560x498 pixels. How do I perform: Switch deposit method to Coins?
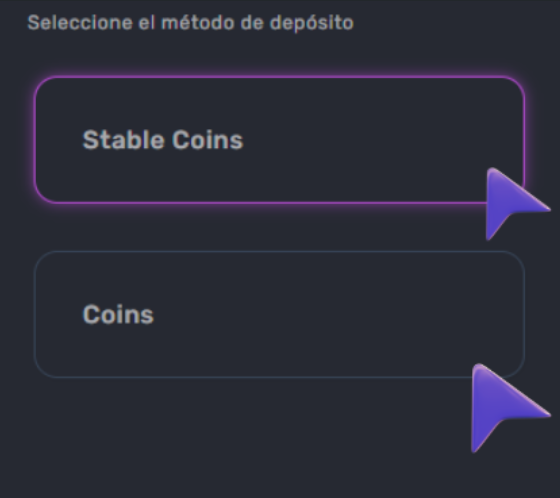point(280,314)
